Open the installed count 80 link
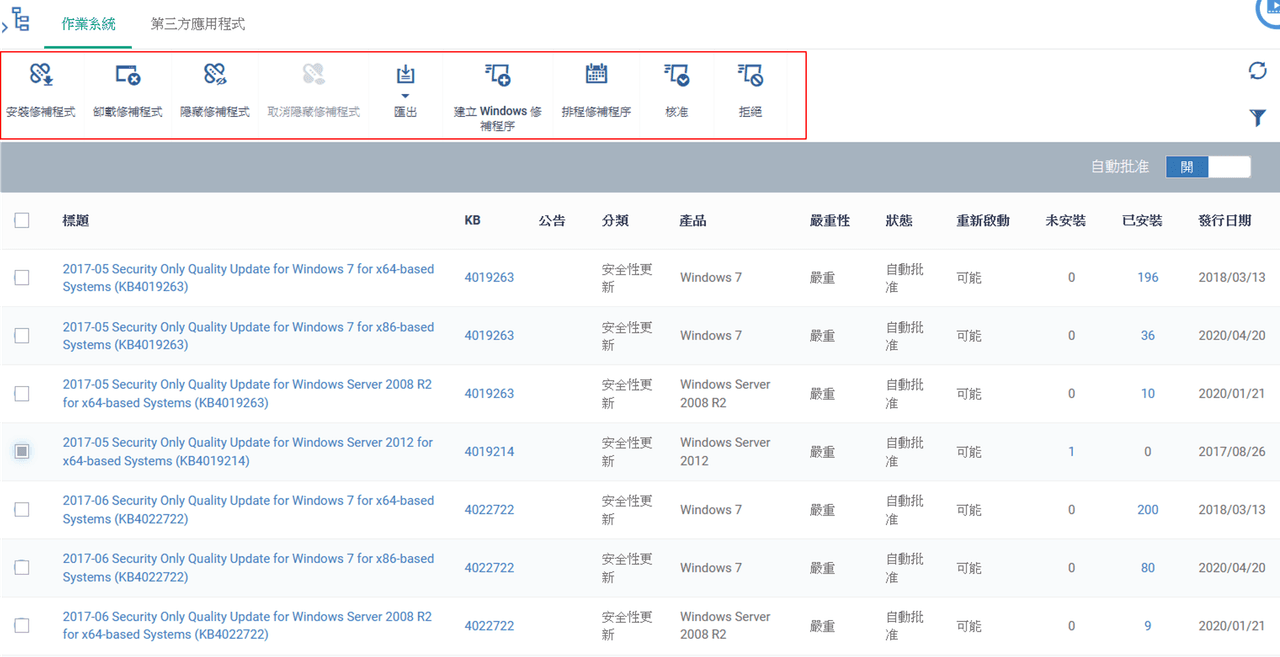The image size is (1280, 657). click(x=1148, y=568)
